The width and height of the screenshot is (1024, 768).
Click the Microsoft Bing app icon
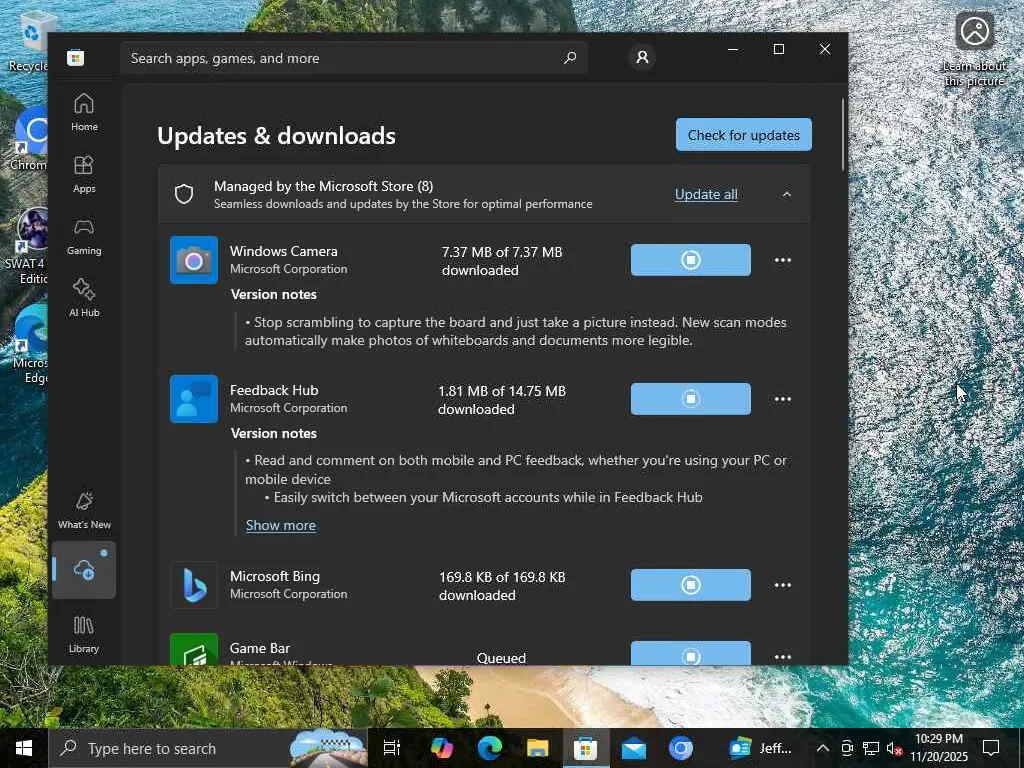[x=194, y=585]
